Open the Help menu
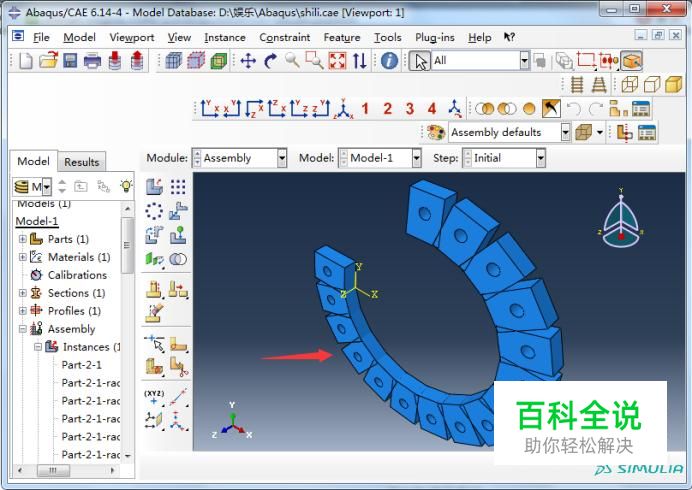 [480, 38]
